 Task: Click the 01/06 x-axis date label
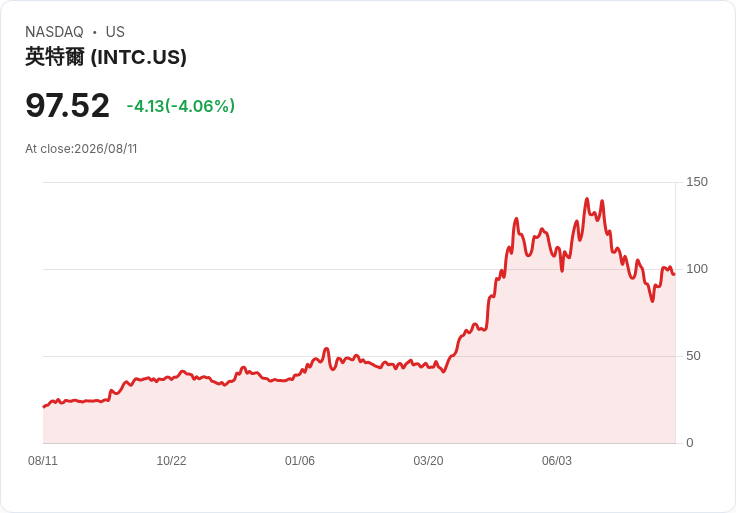(x=299, y=461)
